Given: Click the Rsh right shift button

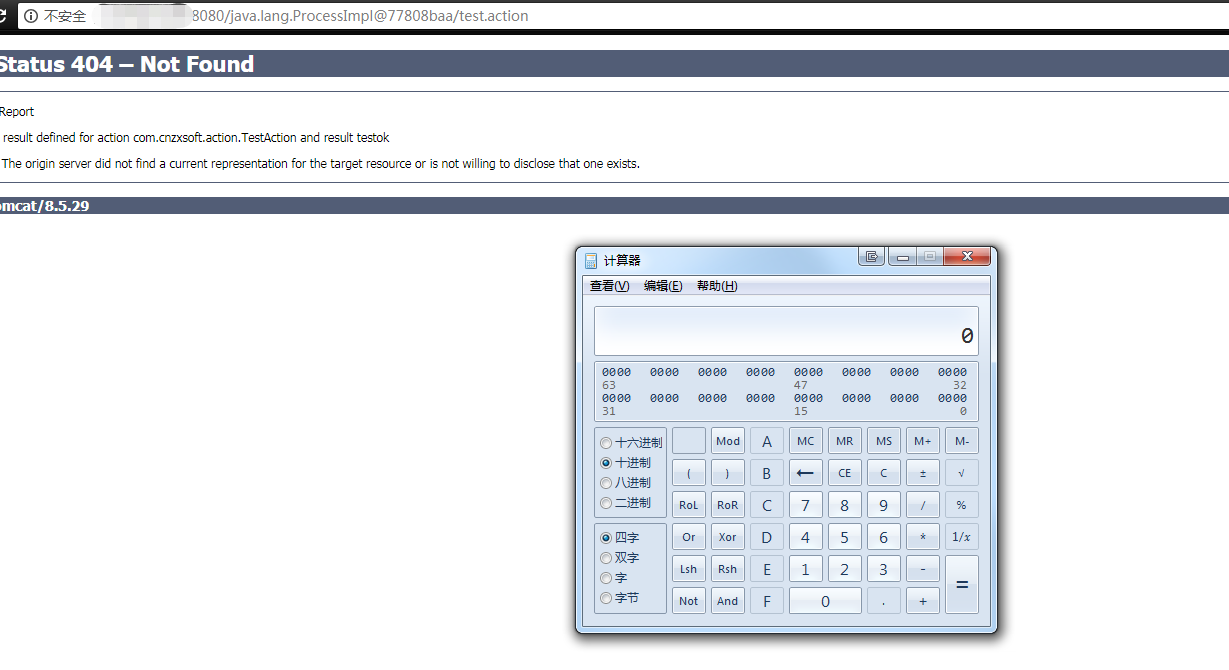Looking at the screenshot, I should pos(728,569).
